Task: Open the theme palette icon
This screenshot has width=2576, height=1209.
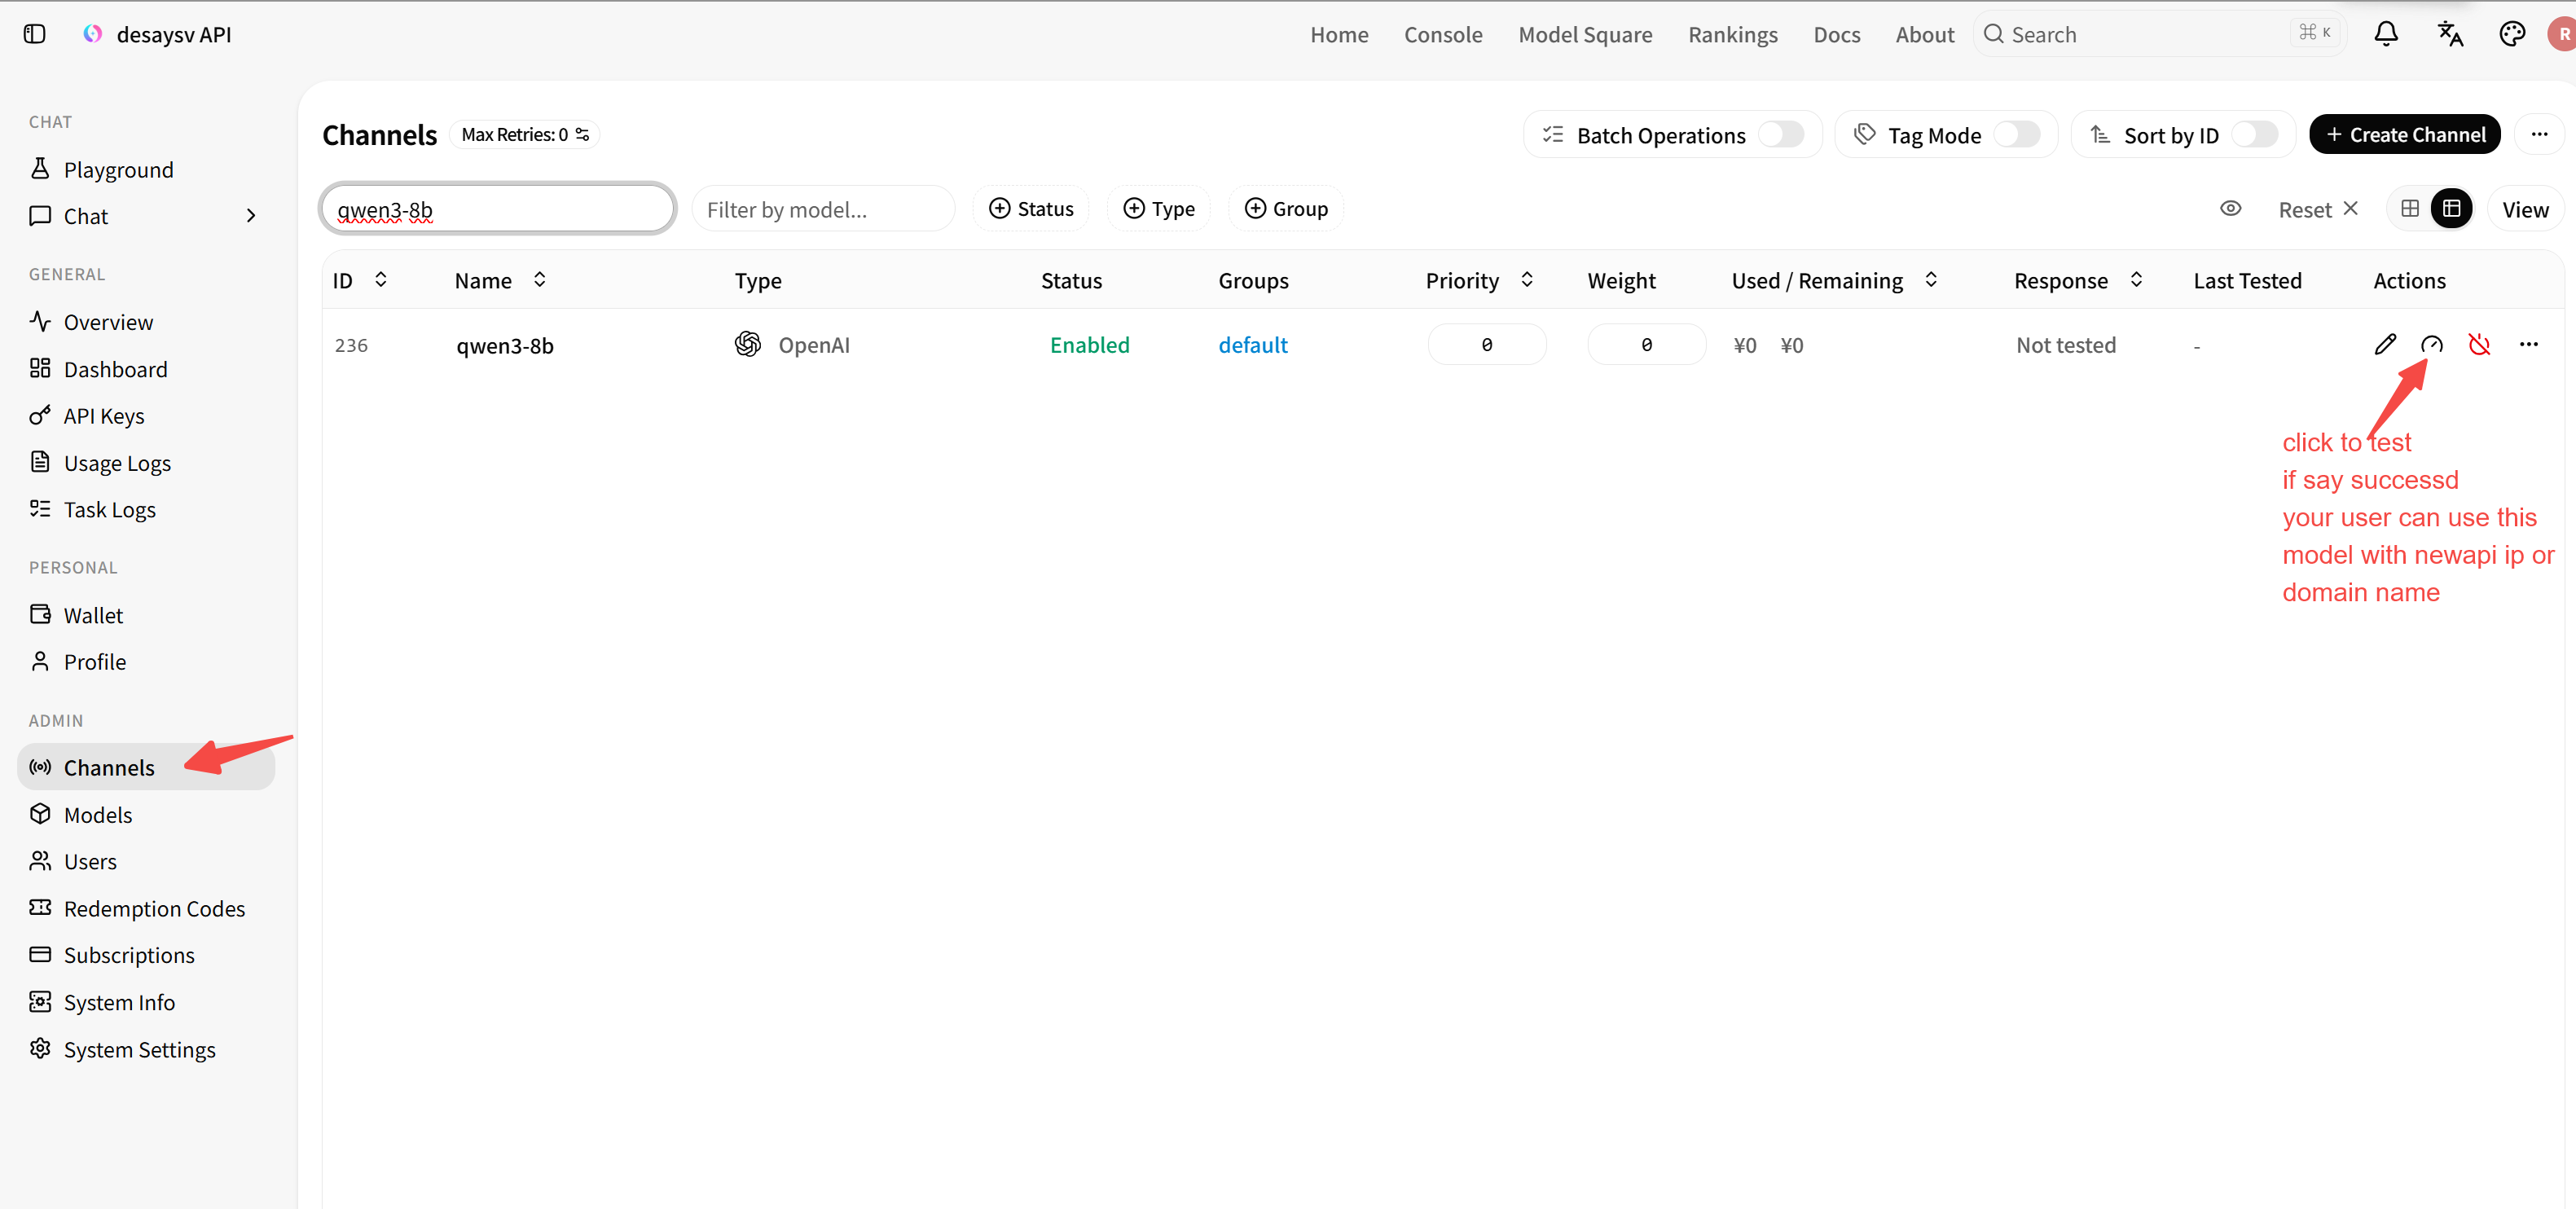Action: 2512,34
